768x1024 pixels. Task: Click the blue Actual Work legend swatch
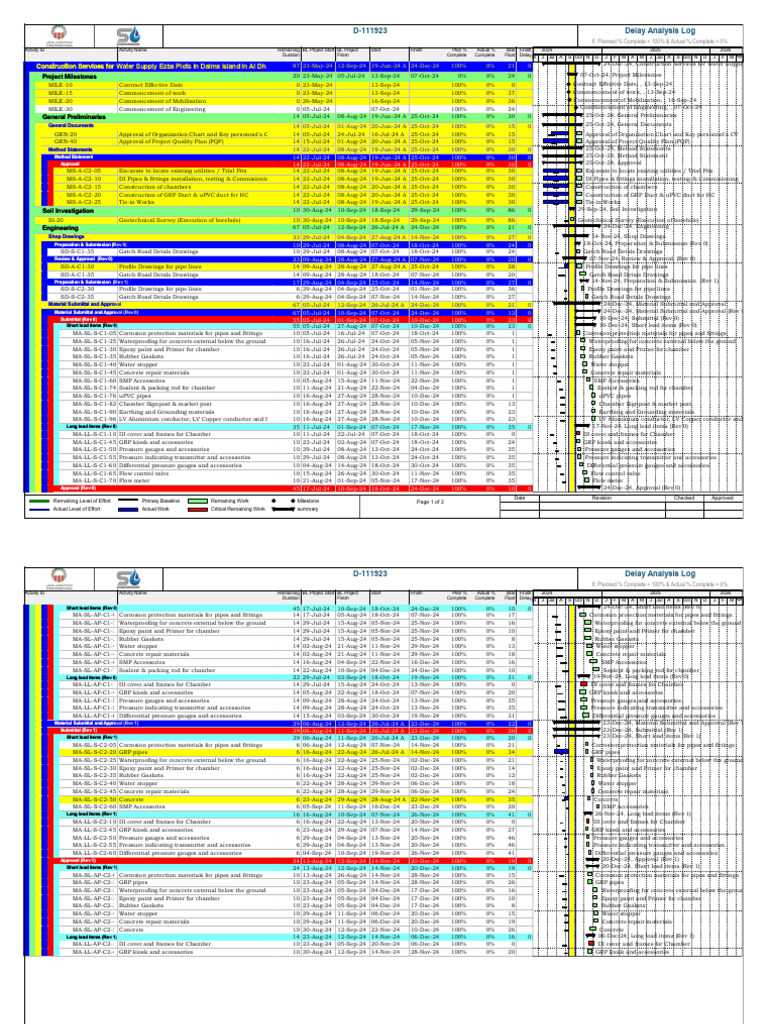(x=128, y=509)
